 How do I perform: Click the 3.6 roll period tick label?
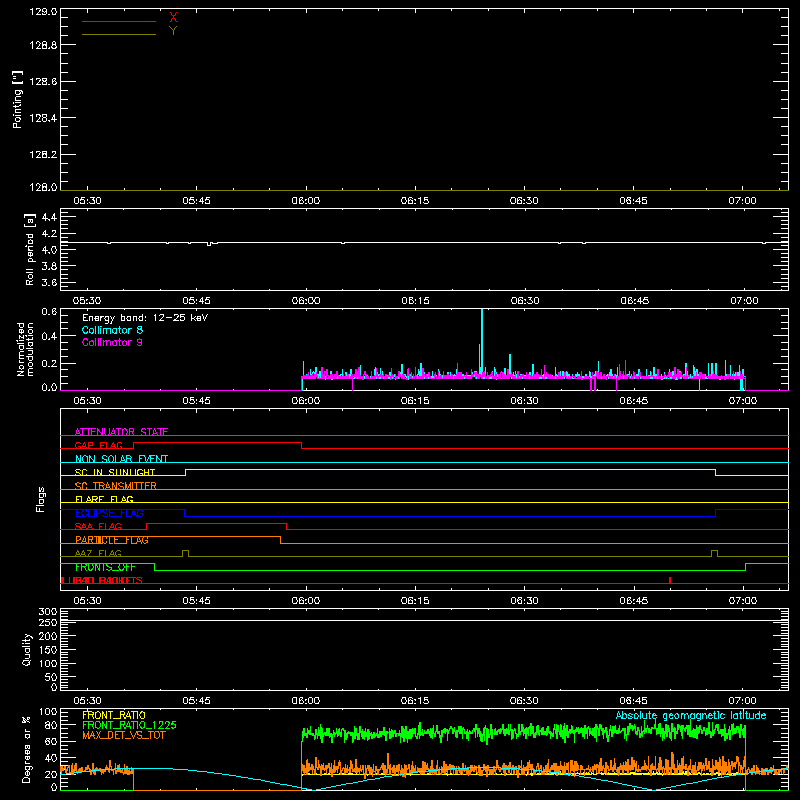(x=49, y=282)
